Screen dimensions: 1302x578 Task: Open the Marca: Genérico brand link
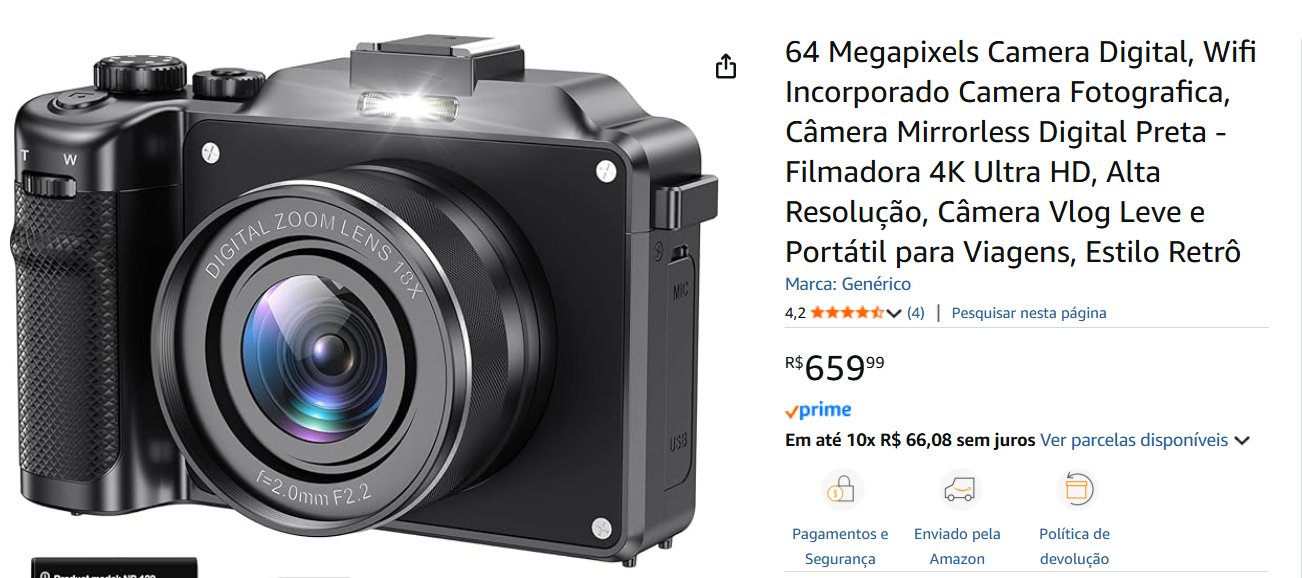[x=848, y=284]
